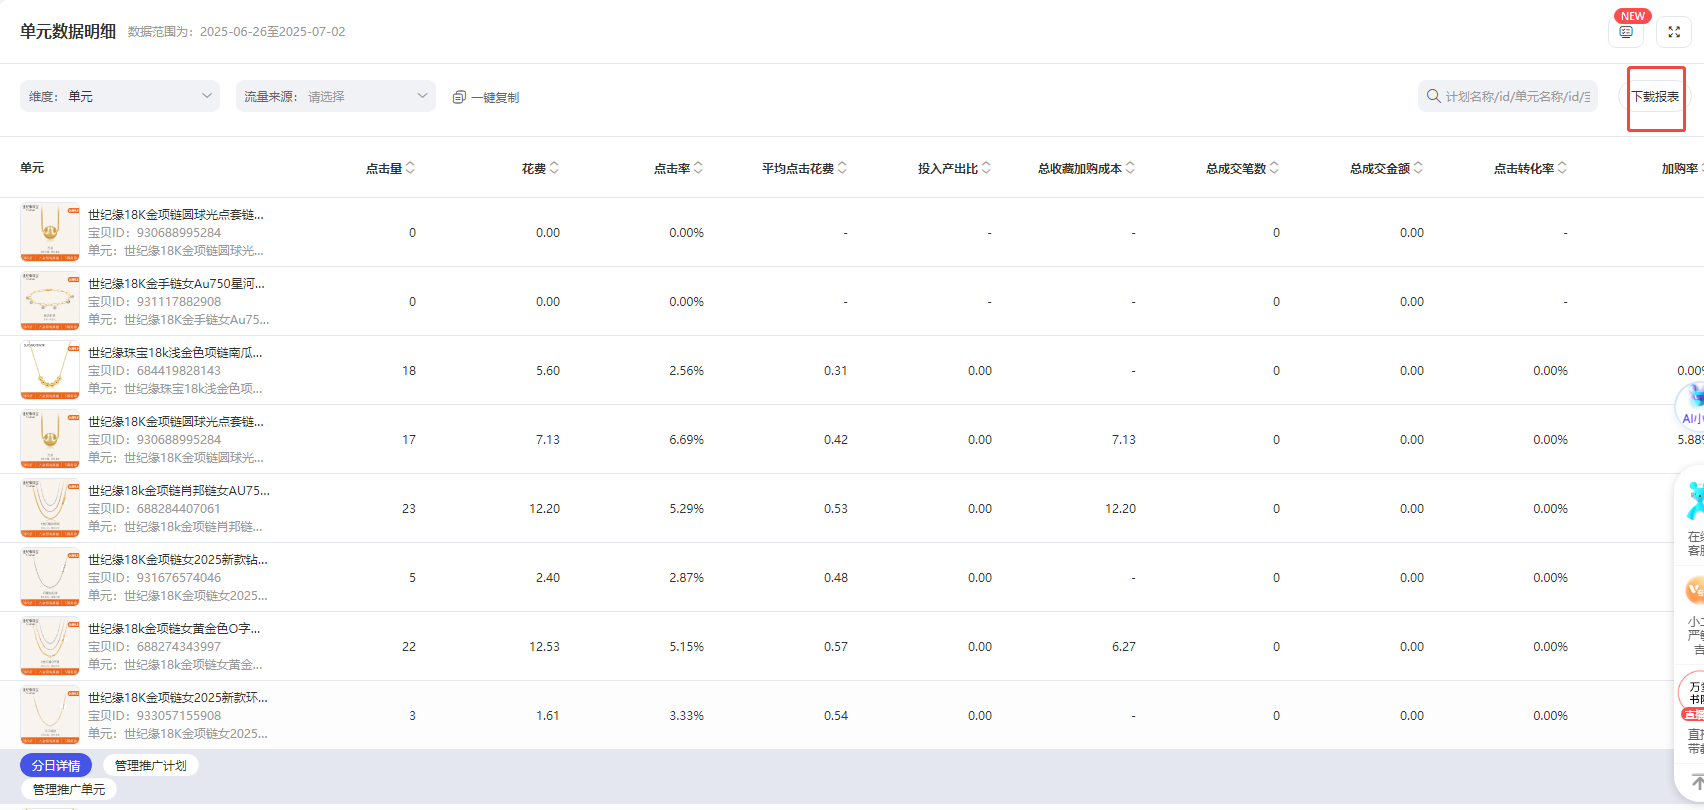Open the AI assistant floating icon
The image size is (1704, 810).
pyautogui.click(x=1691, y=403)
